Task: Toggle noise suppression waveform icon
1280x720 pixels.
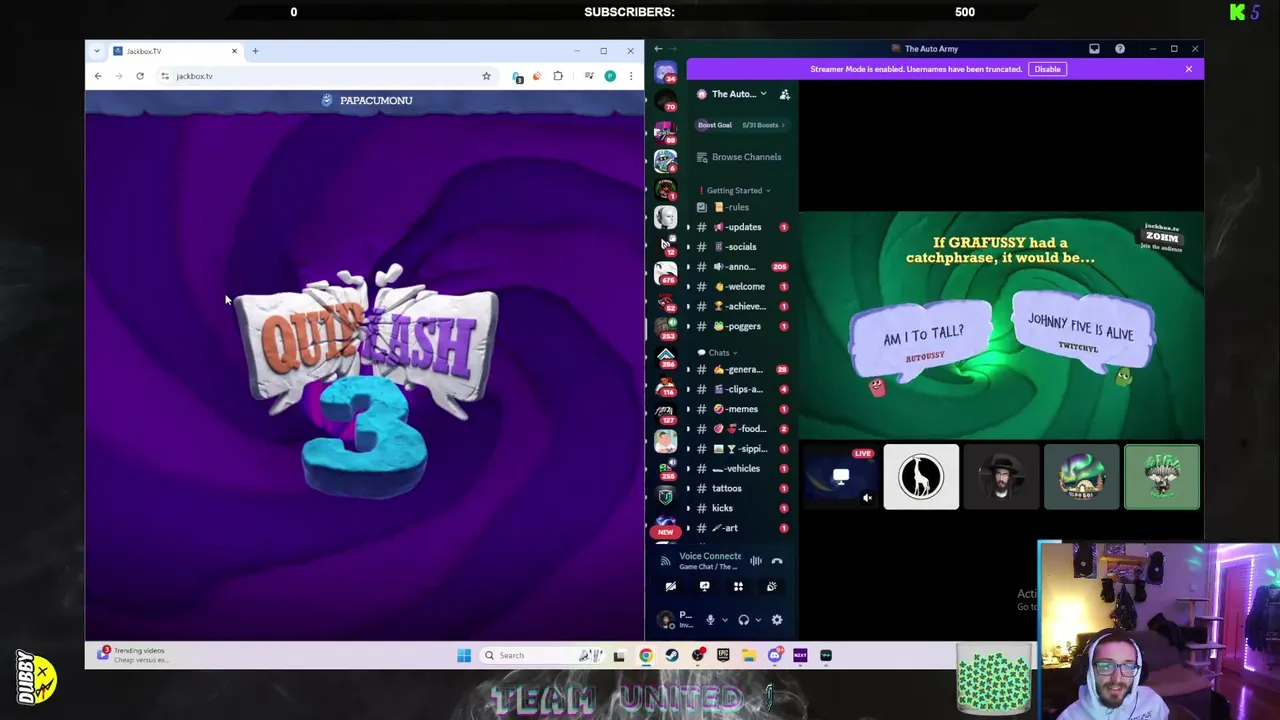Action: tap(756, 561)
